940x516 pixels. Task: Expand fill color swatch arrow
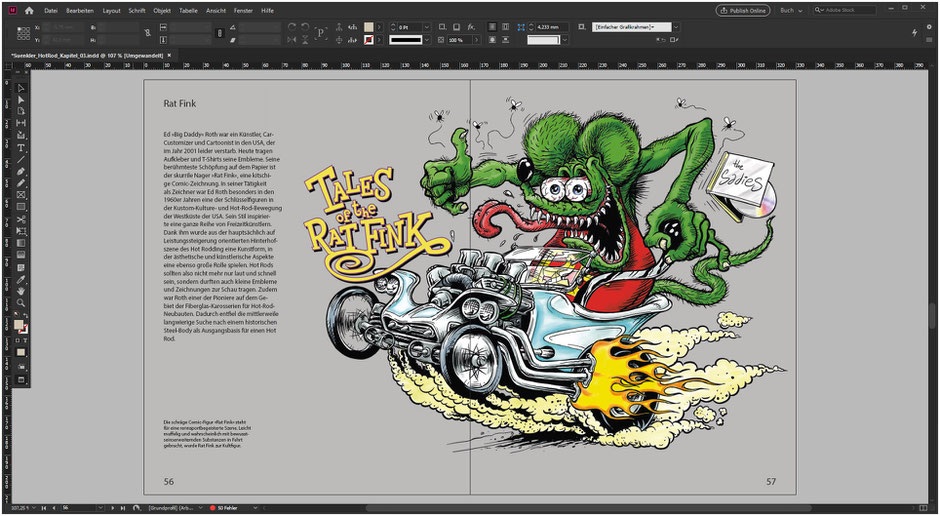point(379,28)
